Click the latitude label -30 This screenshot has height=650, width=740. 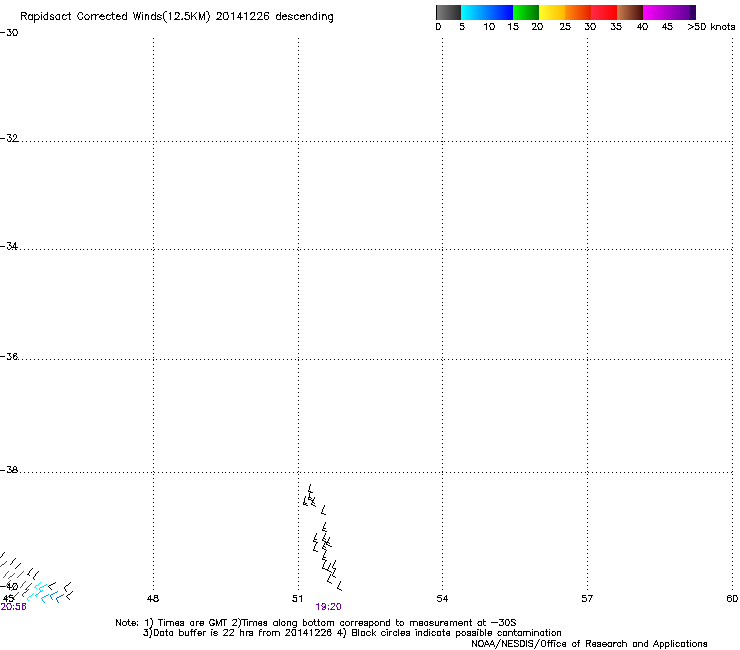point(9,33)
